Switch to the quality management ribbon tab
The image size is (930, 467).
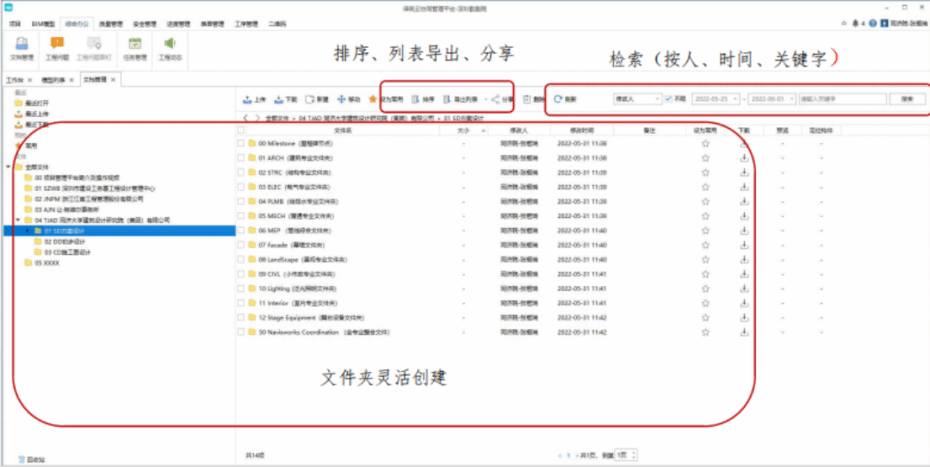pos(110,24)
